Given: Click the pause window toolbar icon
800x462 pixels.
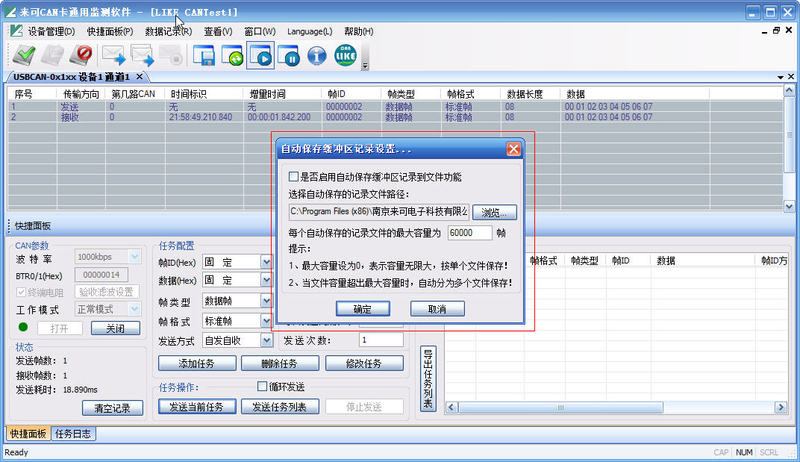Looking at the screenshot, I should coord(289,56).
